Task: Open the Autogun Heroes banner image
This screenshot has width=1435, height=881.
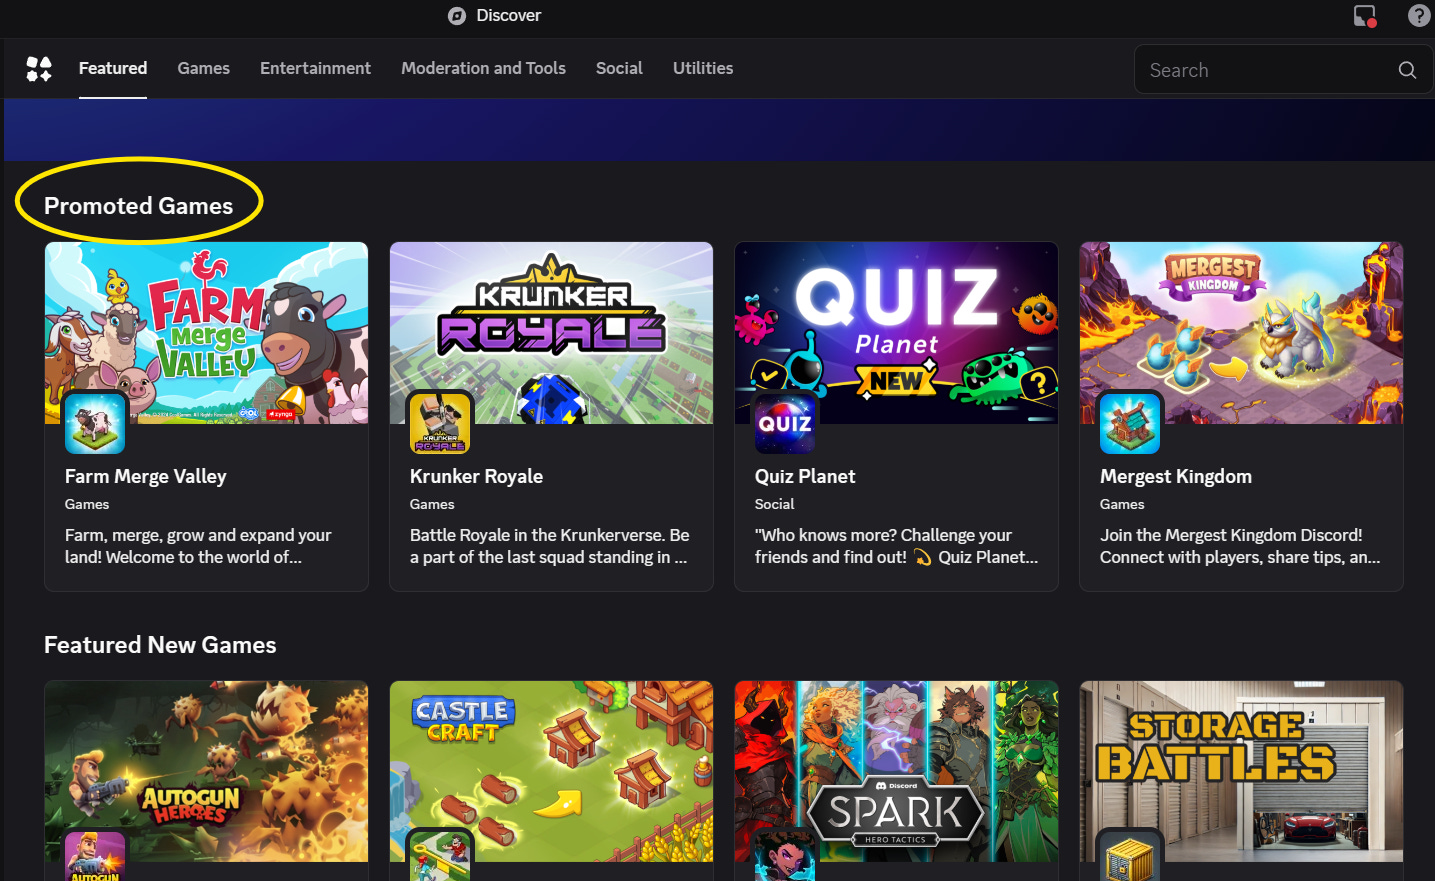Action: [x=206, y=771]
